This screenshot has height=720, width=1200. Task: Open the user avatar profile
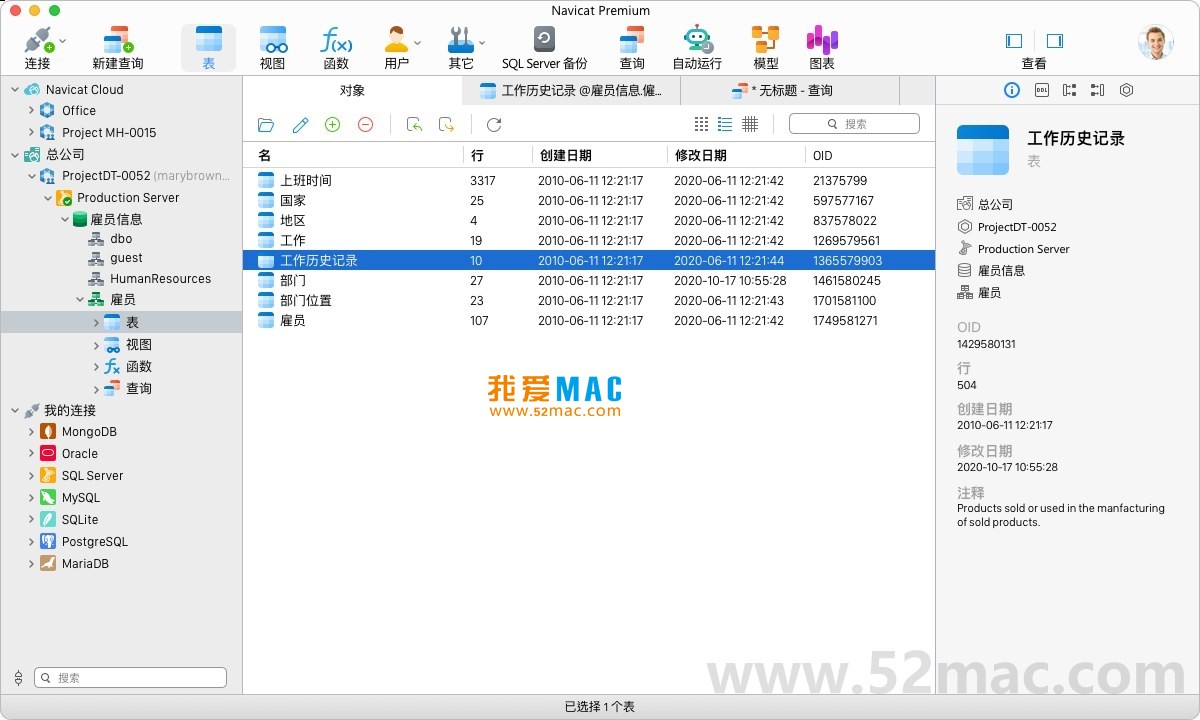[x=1155, y=42]
